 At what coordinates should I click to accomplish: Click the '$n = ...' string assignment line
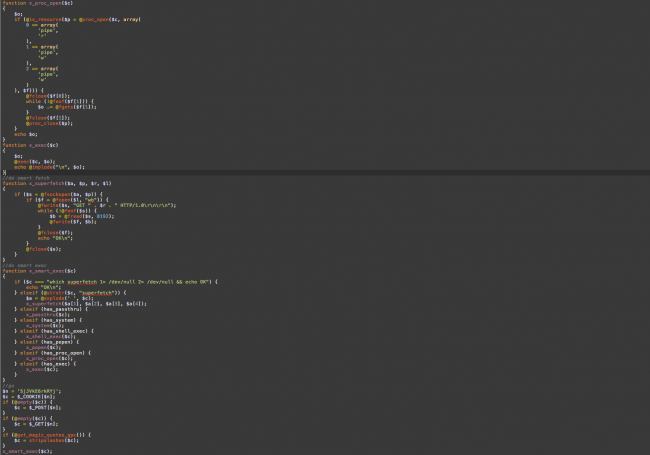coord(32,392)
